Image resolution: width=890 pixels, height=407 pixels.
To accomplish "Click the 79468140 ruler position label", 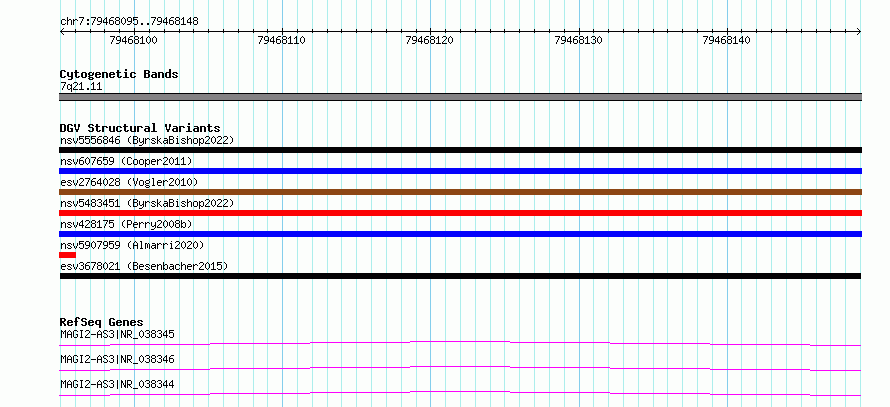I will 727,40.
